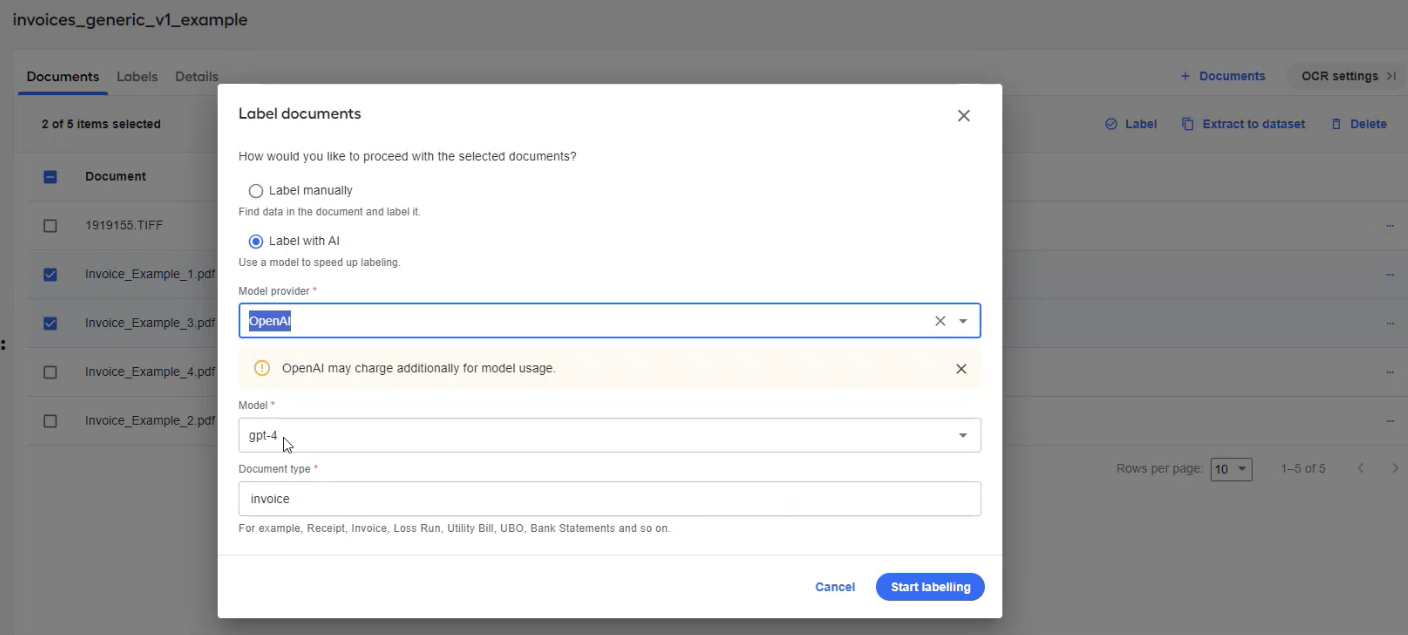Go to the previous page arrow
This screenshot has width=1408, height=635.
click(x=1361, y=468)
